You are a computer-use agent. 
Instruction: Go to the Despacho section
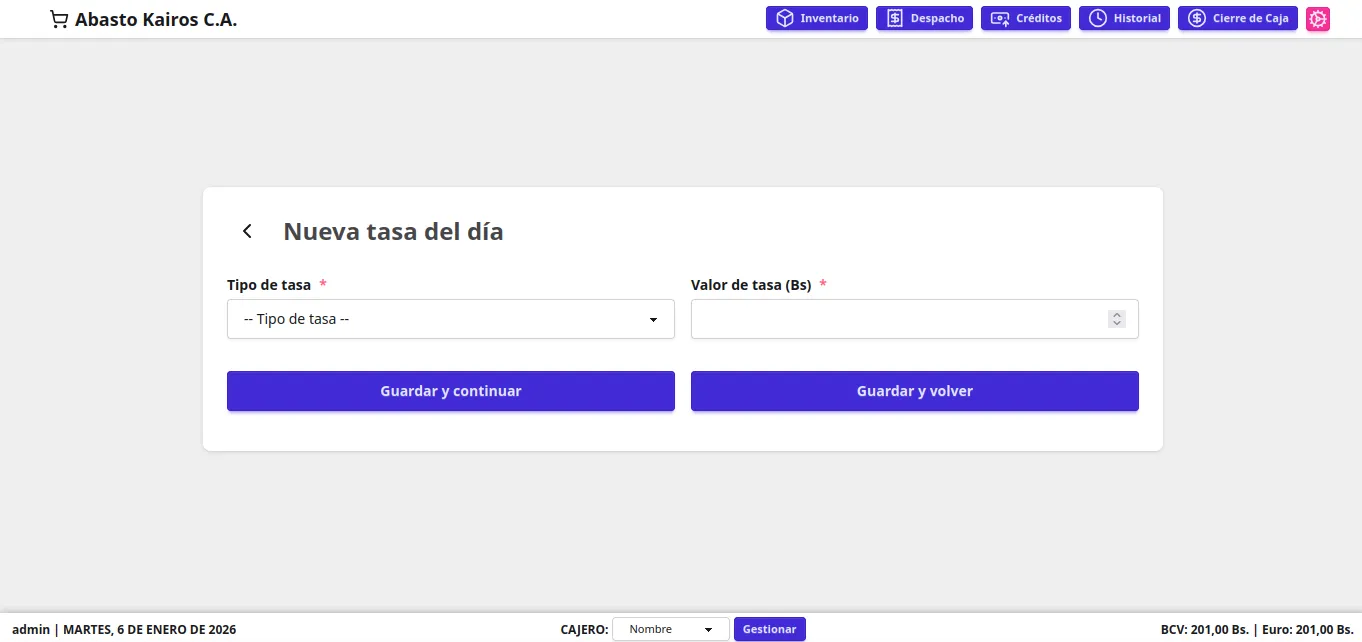(924, 19)
